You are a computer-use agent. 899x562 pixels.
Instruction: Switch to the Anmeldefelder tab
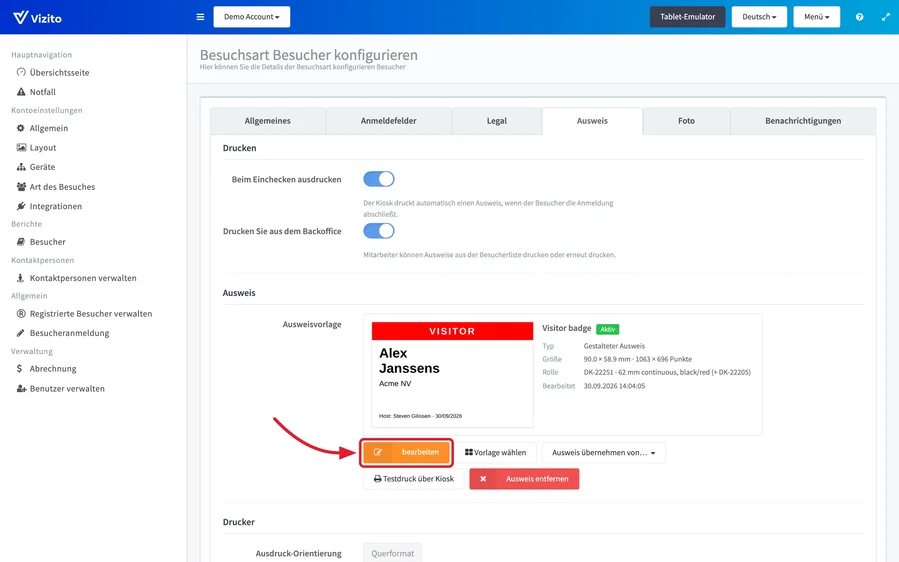pos(389,121)
